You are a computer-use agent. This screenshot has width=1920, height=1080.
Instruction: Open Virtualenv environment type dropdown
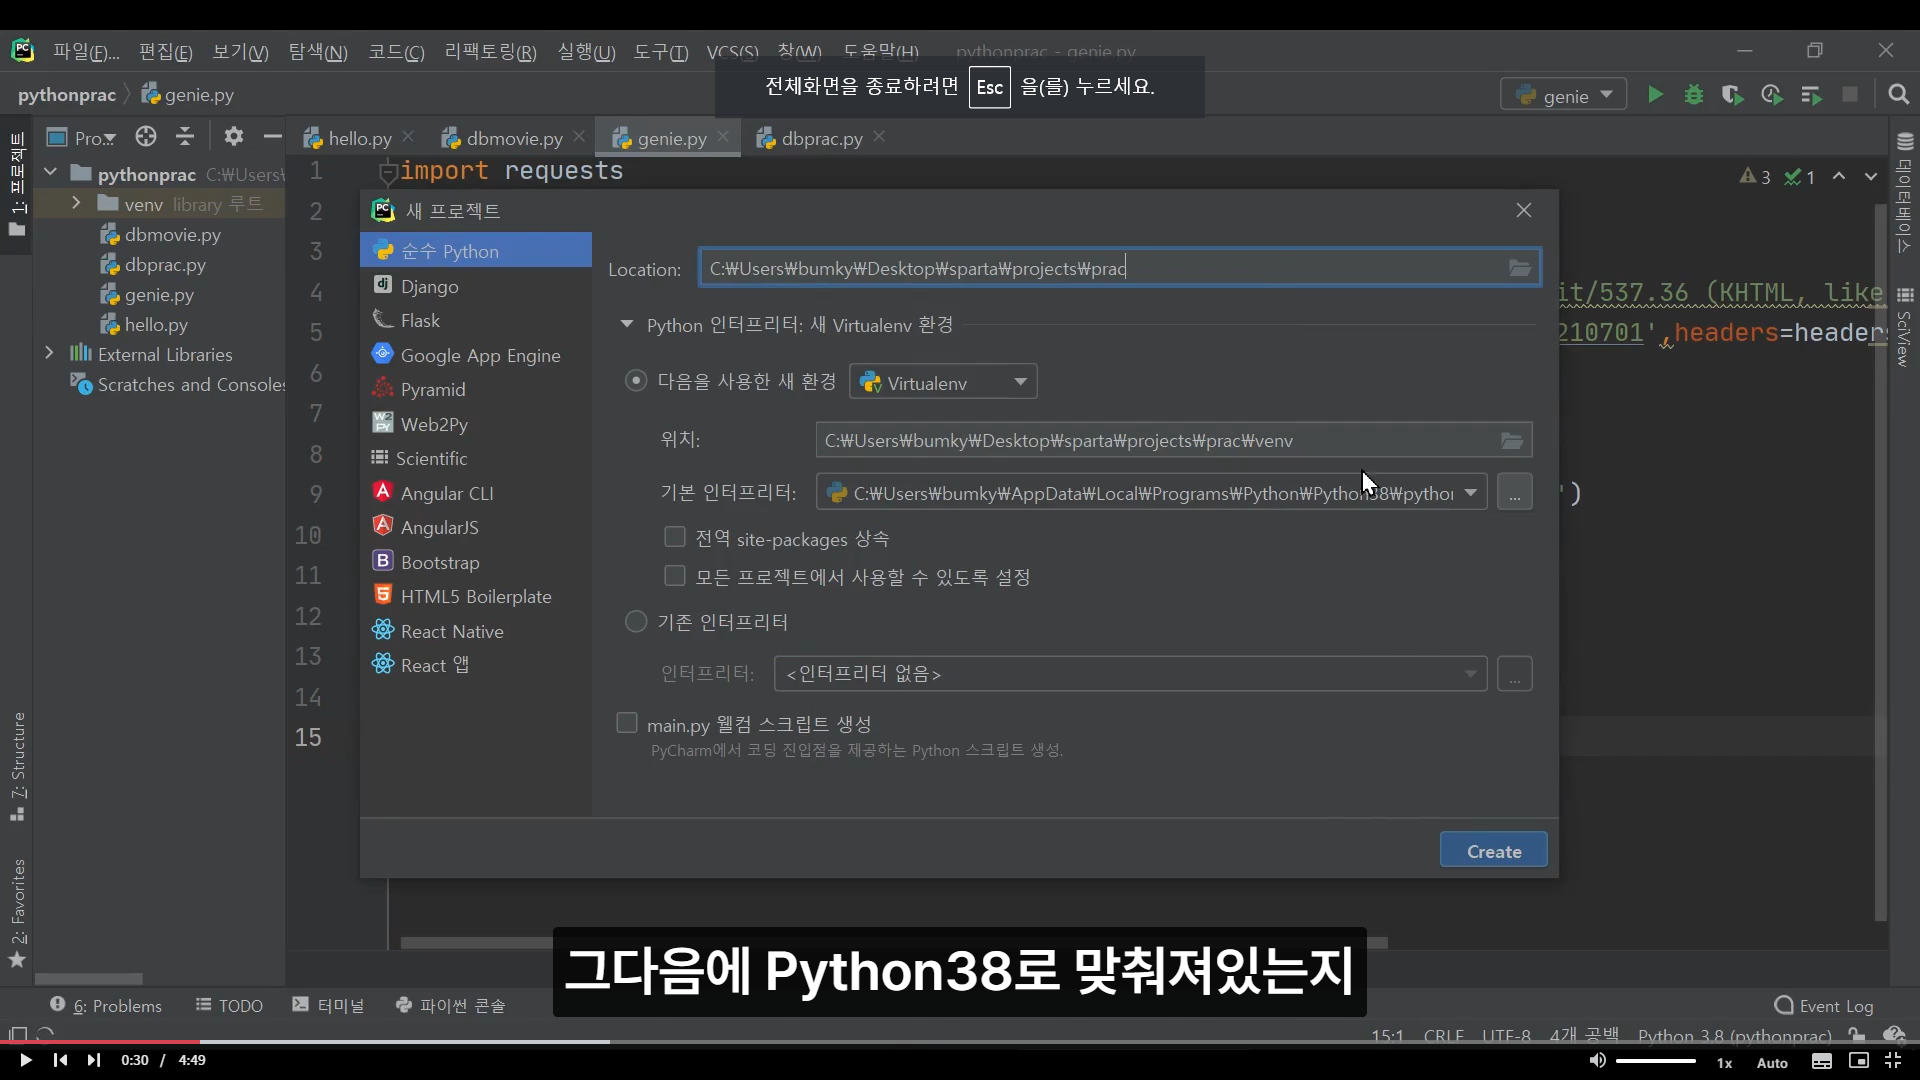coord(943,382)
